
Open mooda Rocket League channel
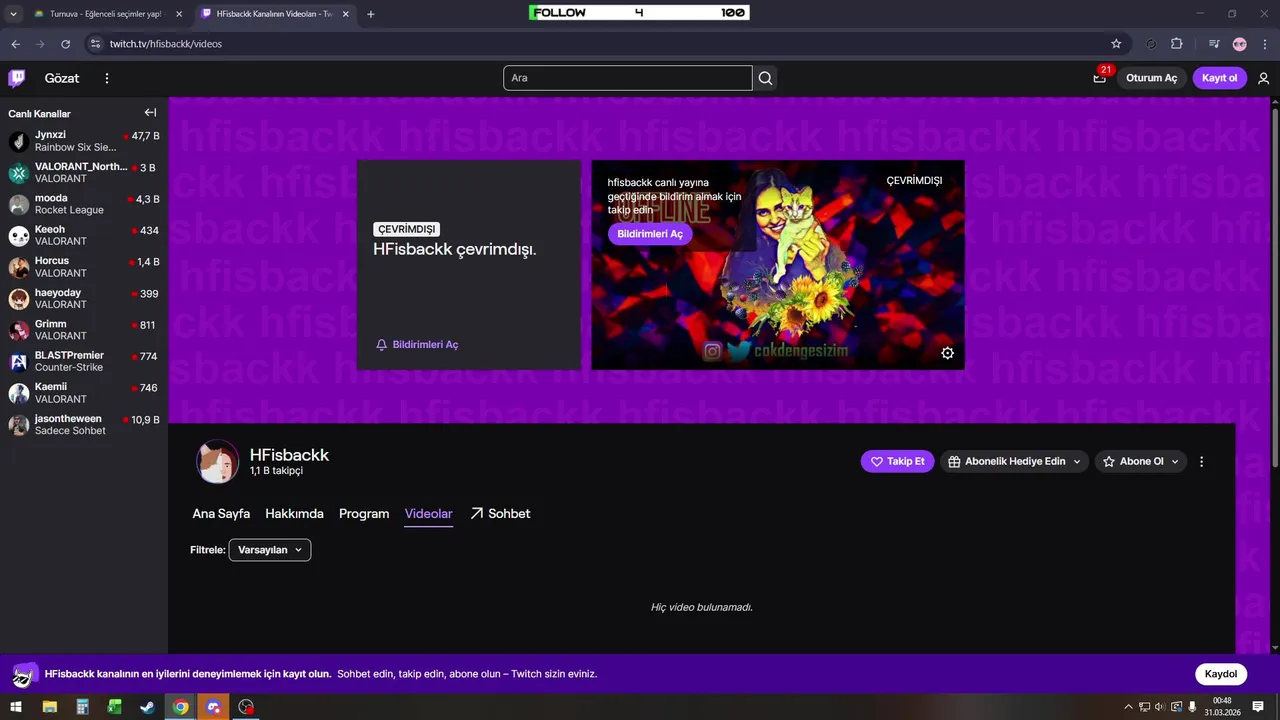coord(84,204)
